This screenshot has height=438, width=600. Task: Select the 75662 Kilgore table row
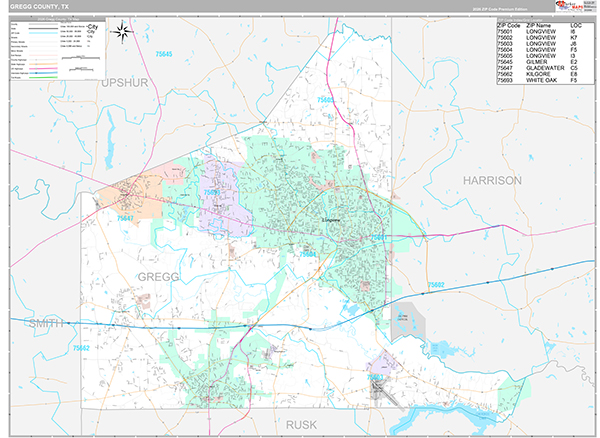click(540, 75)
